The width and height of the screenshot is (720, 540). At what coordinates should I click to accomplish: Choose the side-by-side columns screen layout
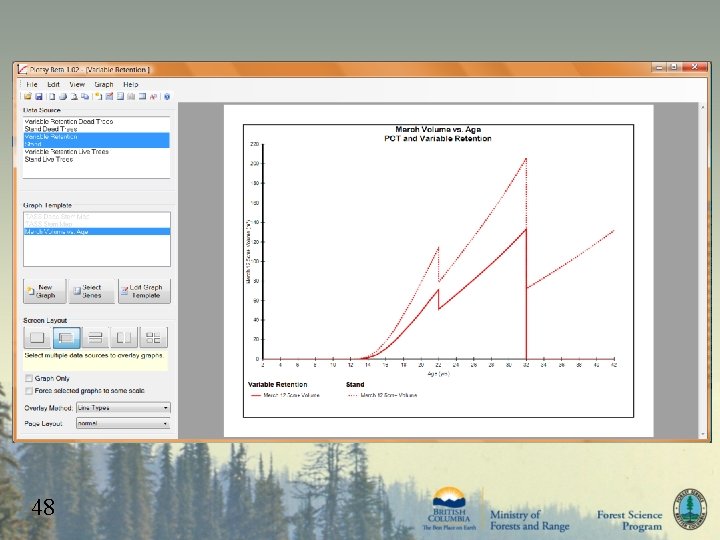[x=124, y=338]
